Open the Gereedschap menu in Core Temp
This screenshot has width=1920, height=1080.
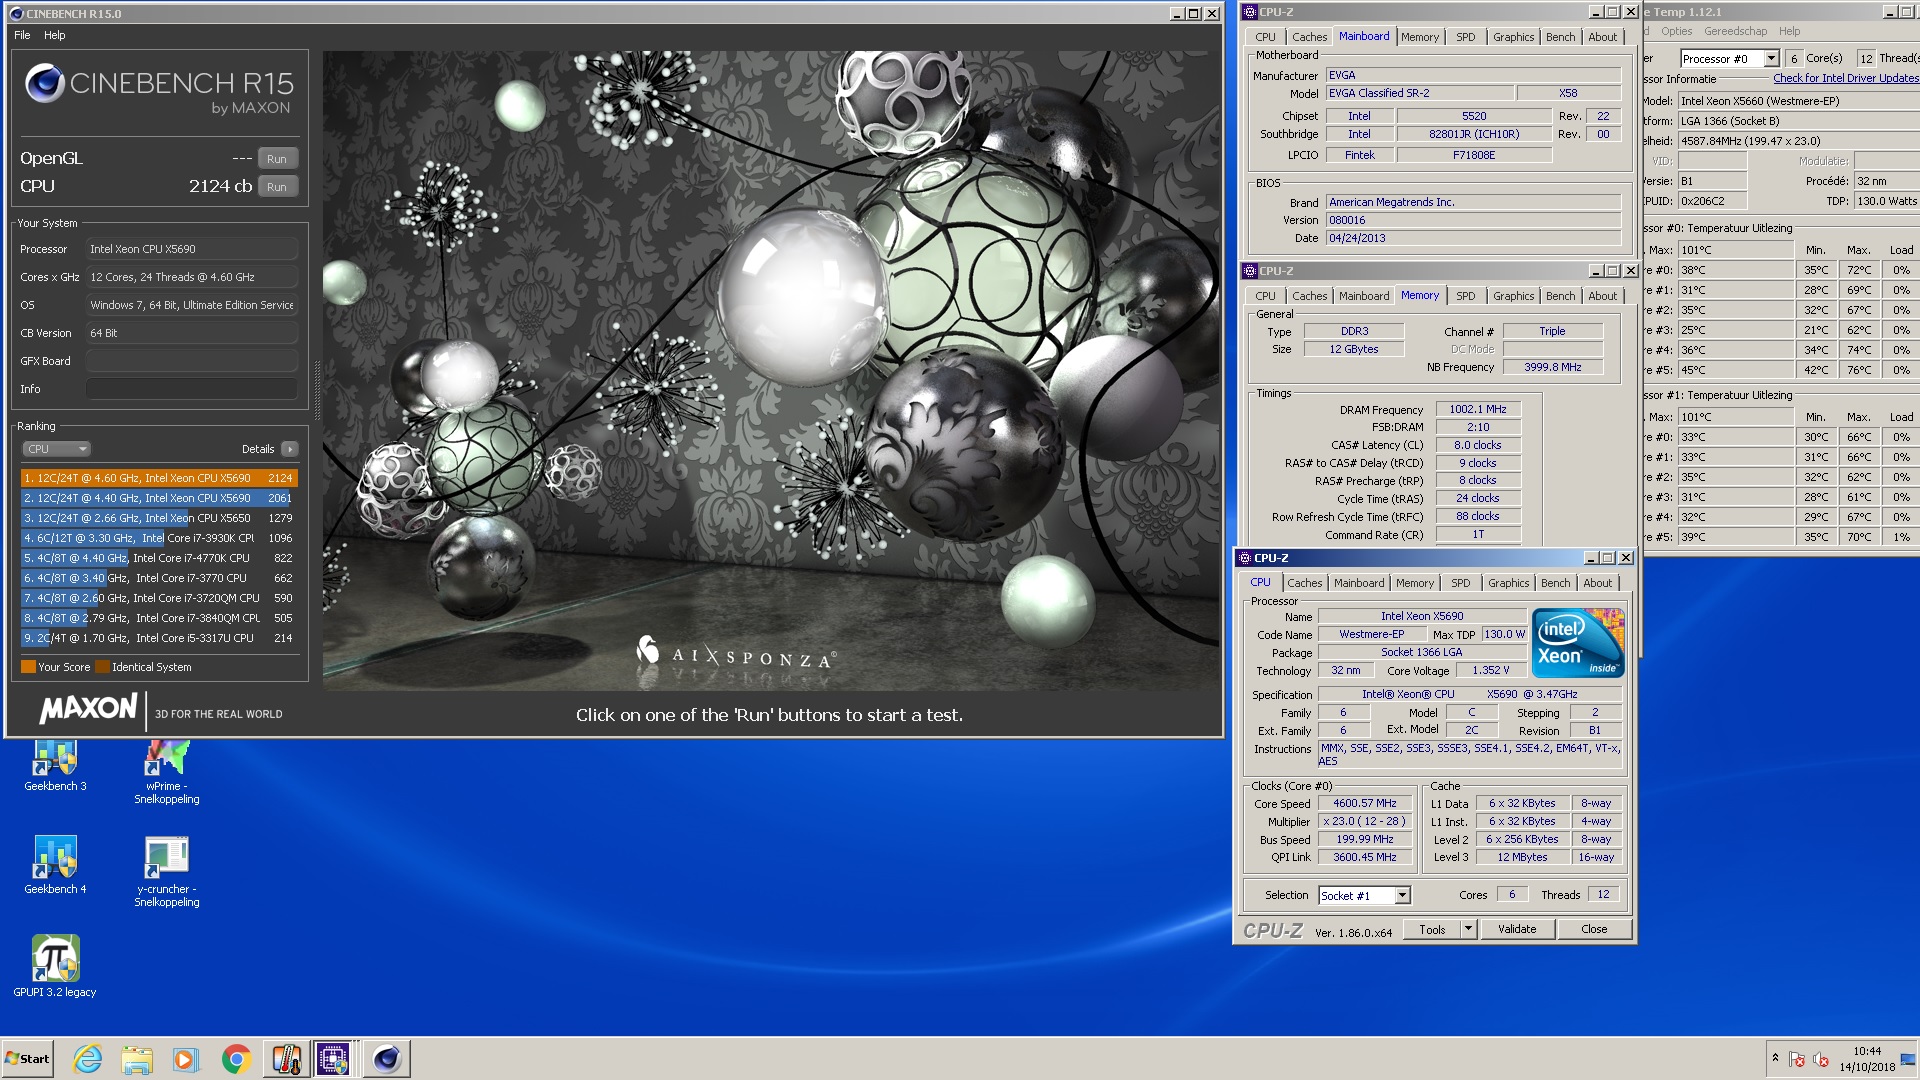(x=1735, y=31)
